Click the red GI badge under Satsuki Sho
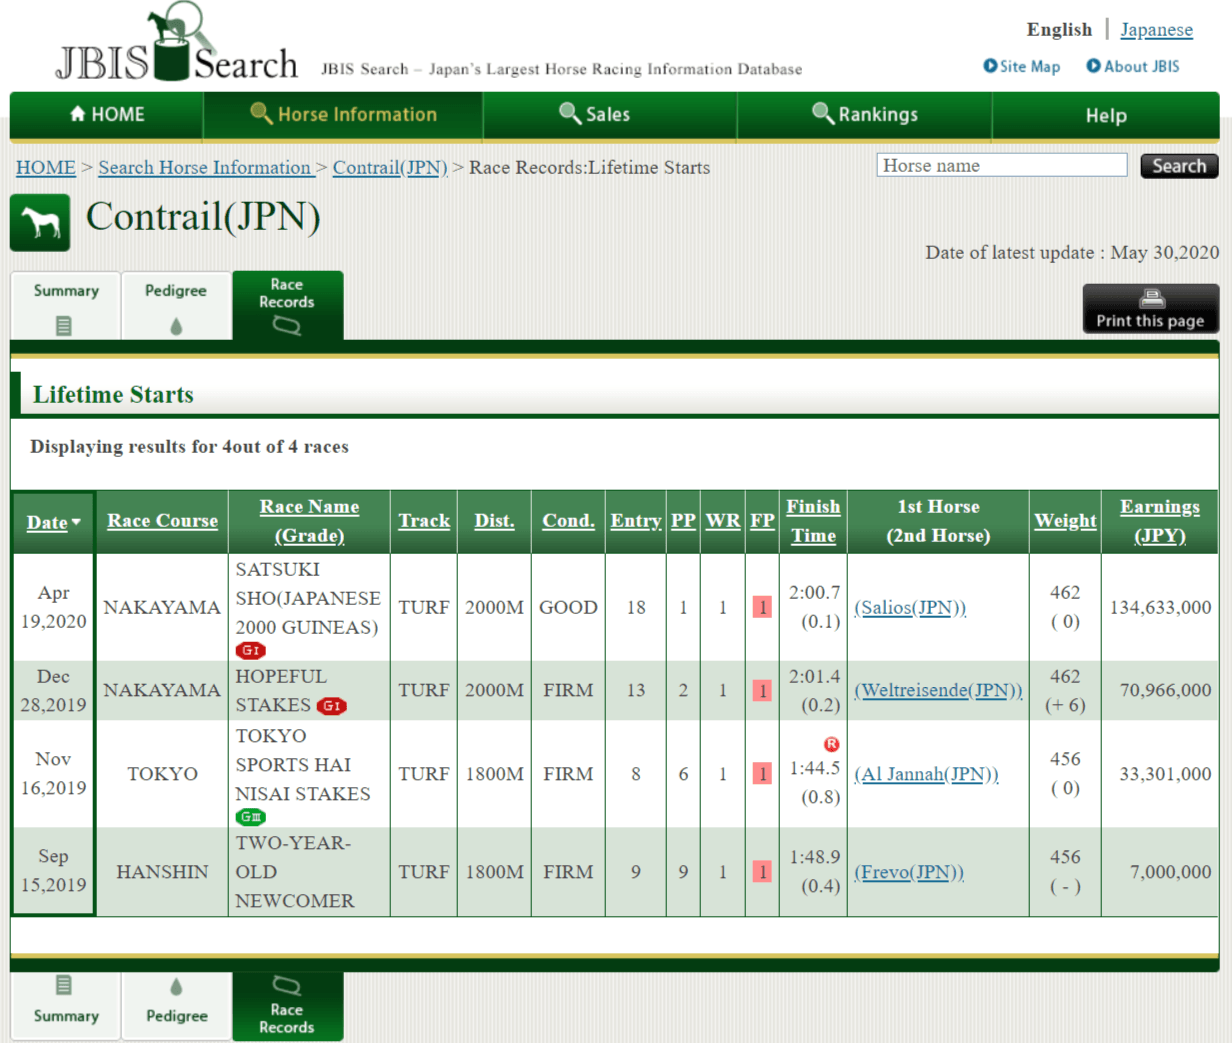The width and height of the screenshot is (1232, 1043). pos(250,650)
